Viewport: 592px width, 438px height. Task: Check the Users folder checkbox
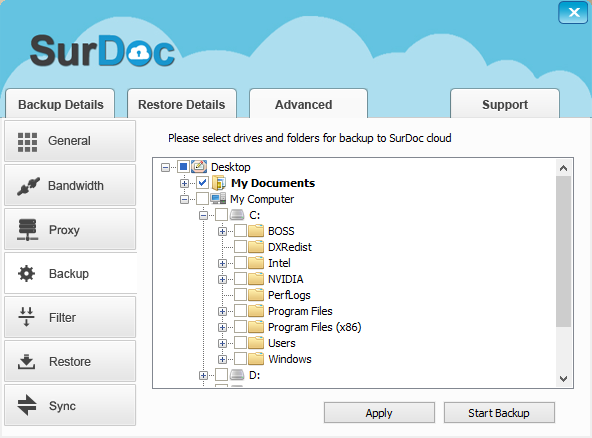pyautogui.click(x=240, y=342)
